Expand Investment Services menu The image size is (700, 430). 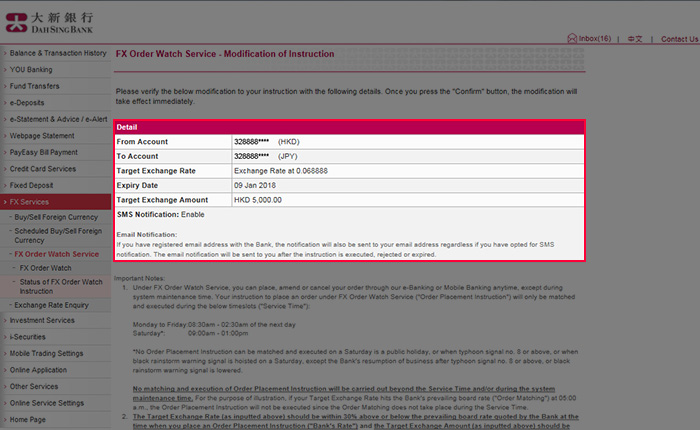tap(42, 320)
